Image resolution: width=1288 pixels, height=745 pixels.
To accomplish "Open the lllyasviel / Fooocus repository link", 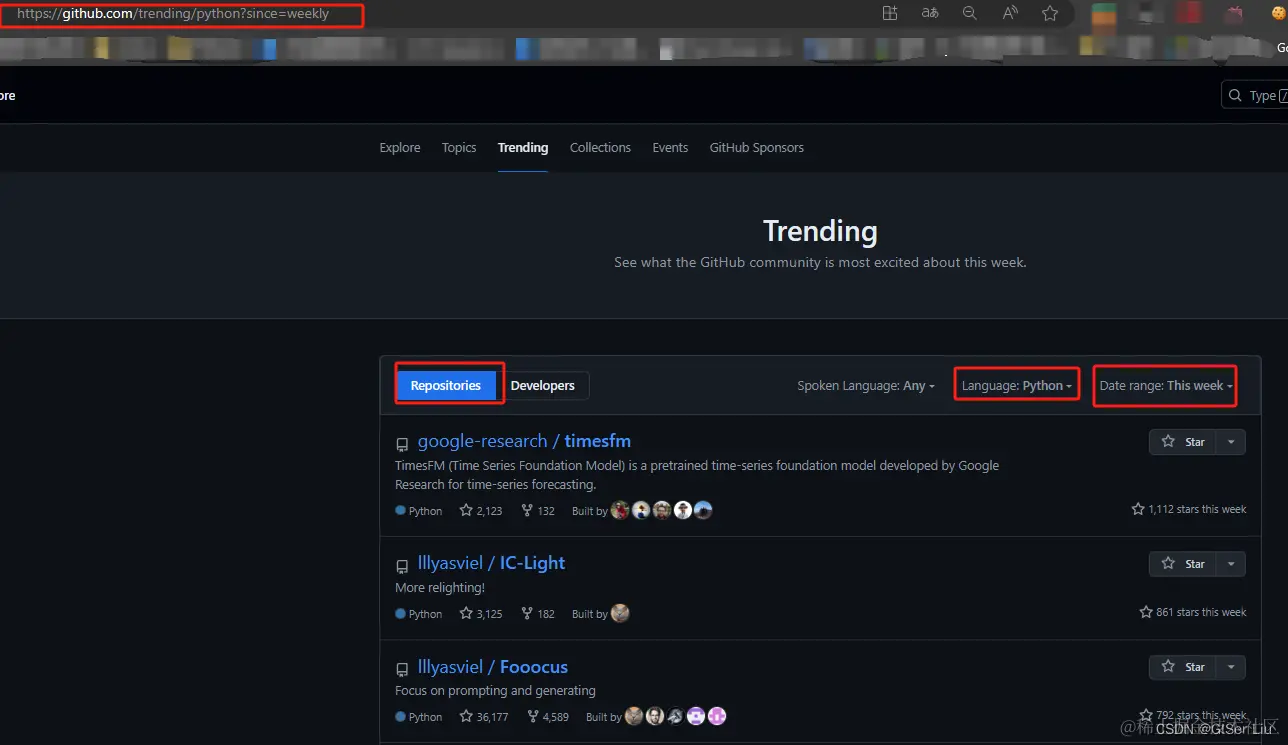I will 492,667.
